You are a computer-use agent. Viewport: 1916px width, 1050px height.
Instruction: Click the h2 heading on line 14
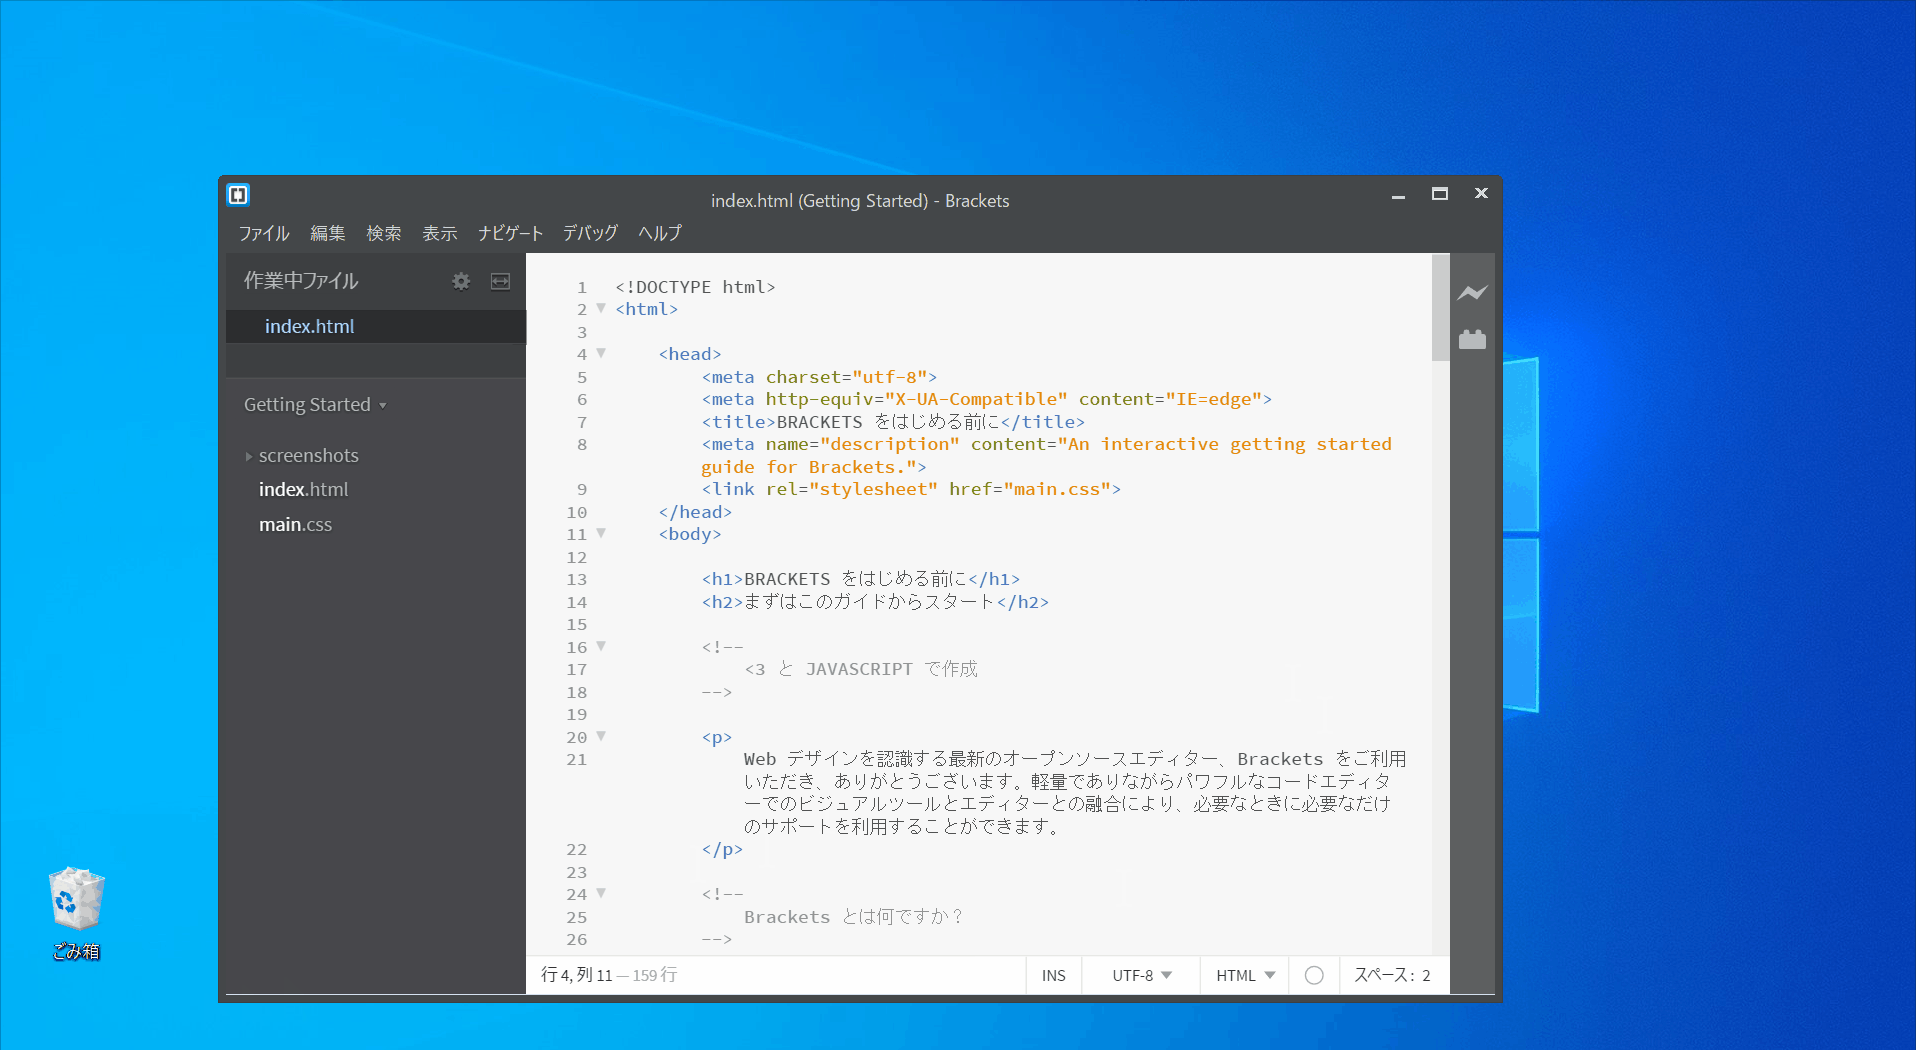click(875, 602)
